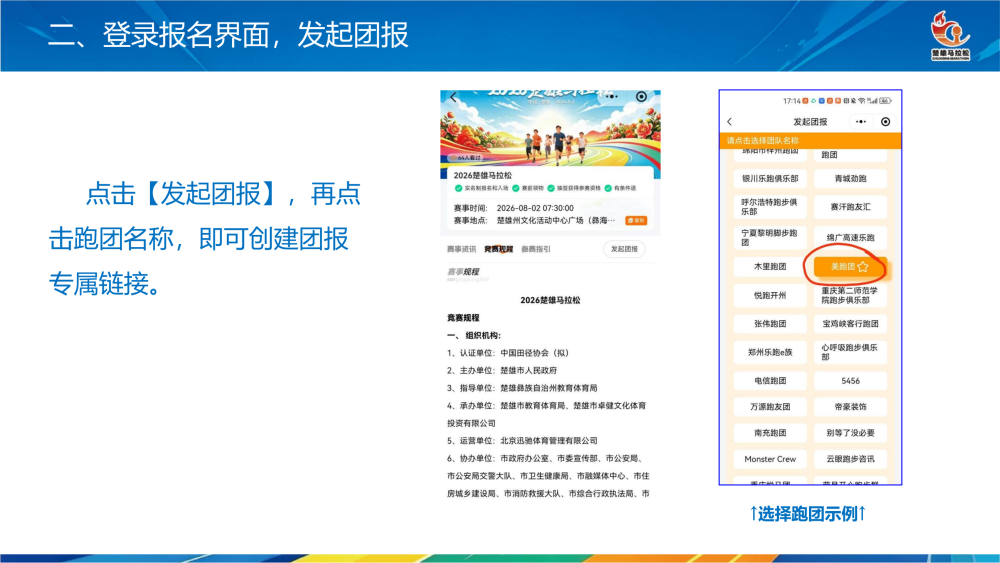Screen dimensions: 1000x563
Task: Select the 张伟跑团 team
Action: coord(770,324)
